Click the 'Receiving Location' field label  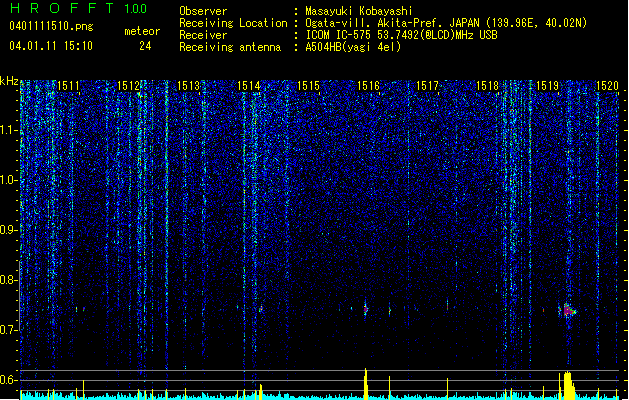(x=233, y=23)
